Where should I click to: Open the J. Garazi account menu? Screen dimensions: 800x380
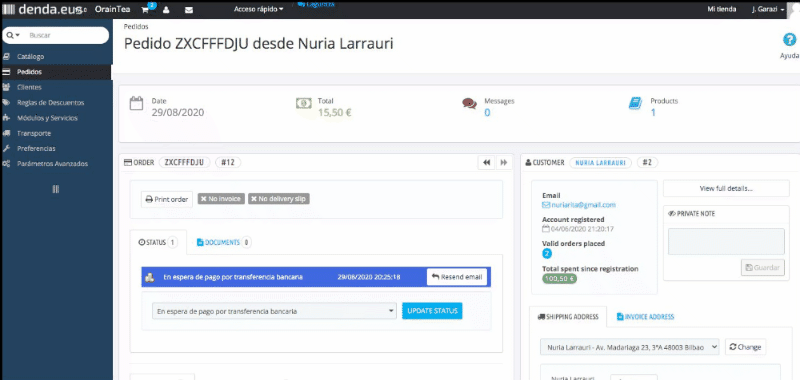[768, 9]
